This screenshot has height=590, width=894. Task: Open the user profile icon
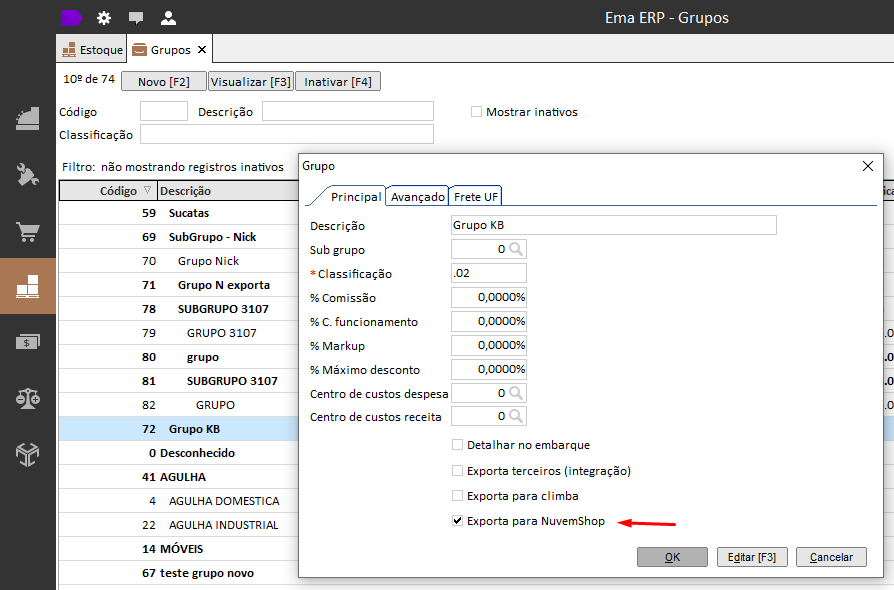click(168, 18)
